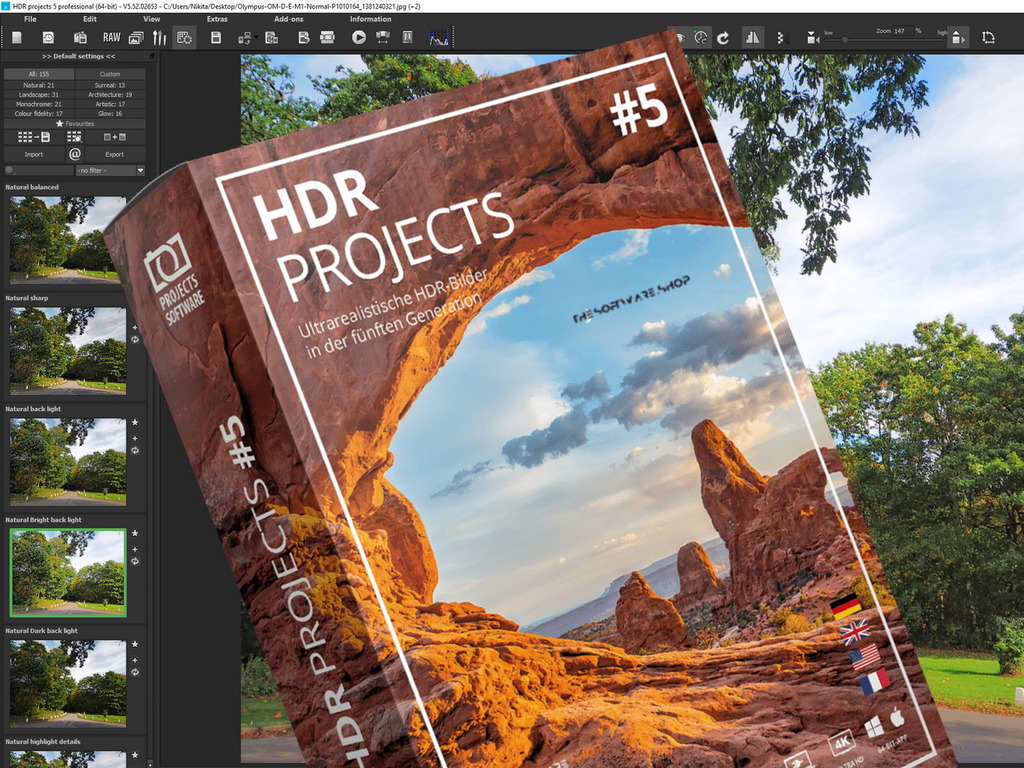Toggle the checkered transparency display icon
The width and height of the screenshot is (1024, 768).
(781, 38)
